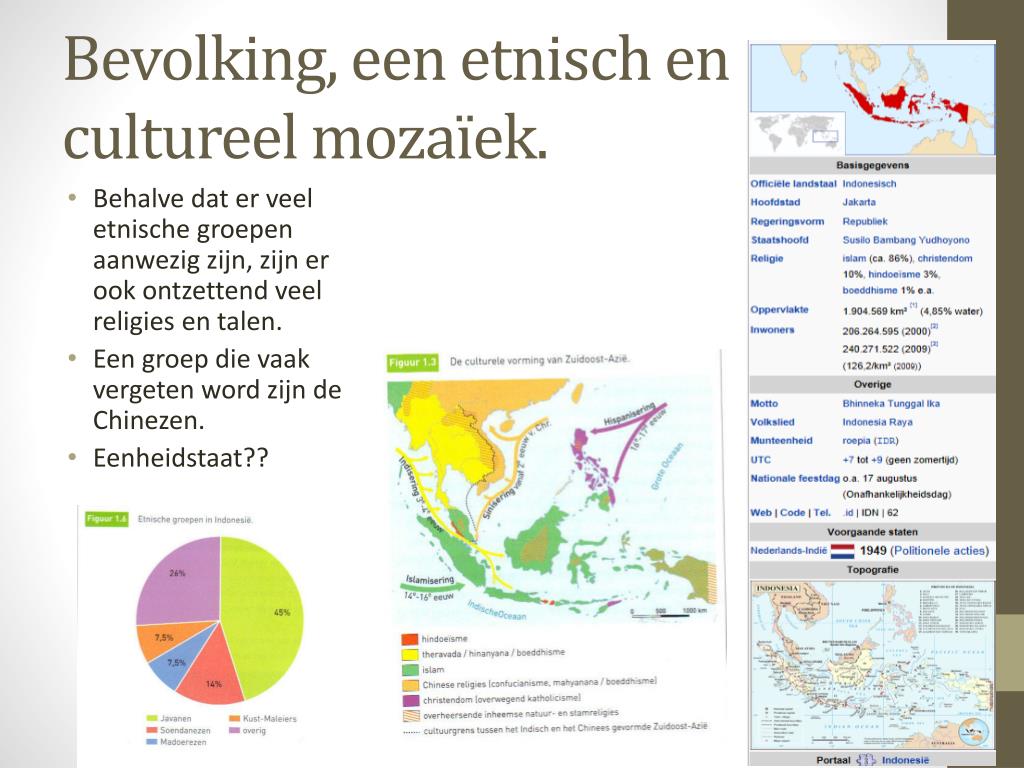Follow the 'Indonesia Raya' link

[877, 423]
